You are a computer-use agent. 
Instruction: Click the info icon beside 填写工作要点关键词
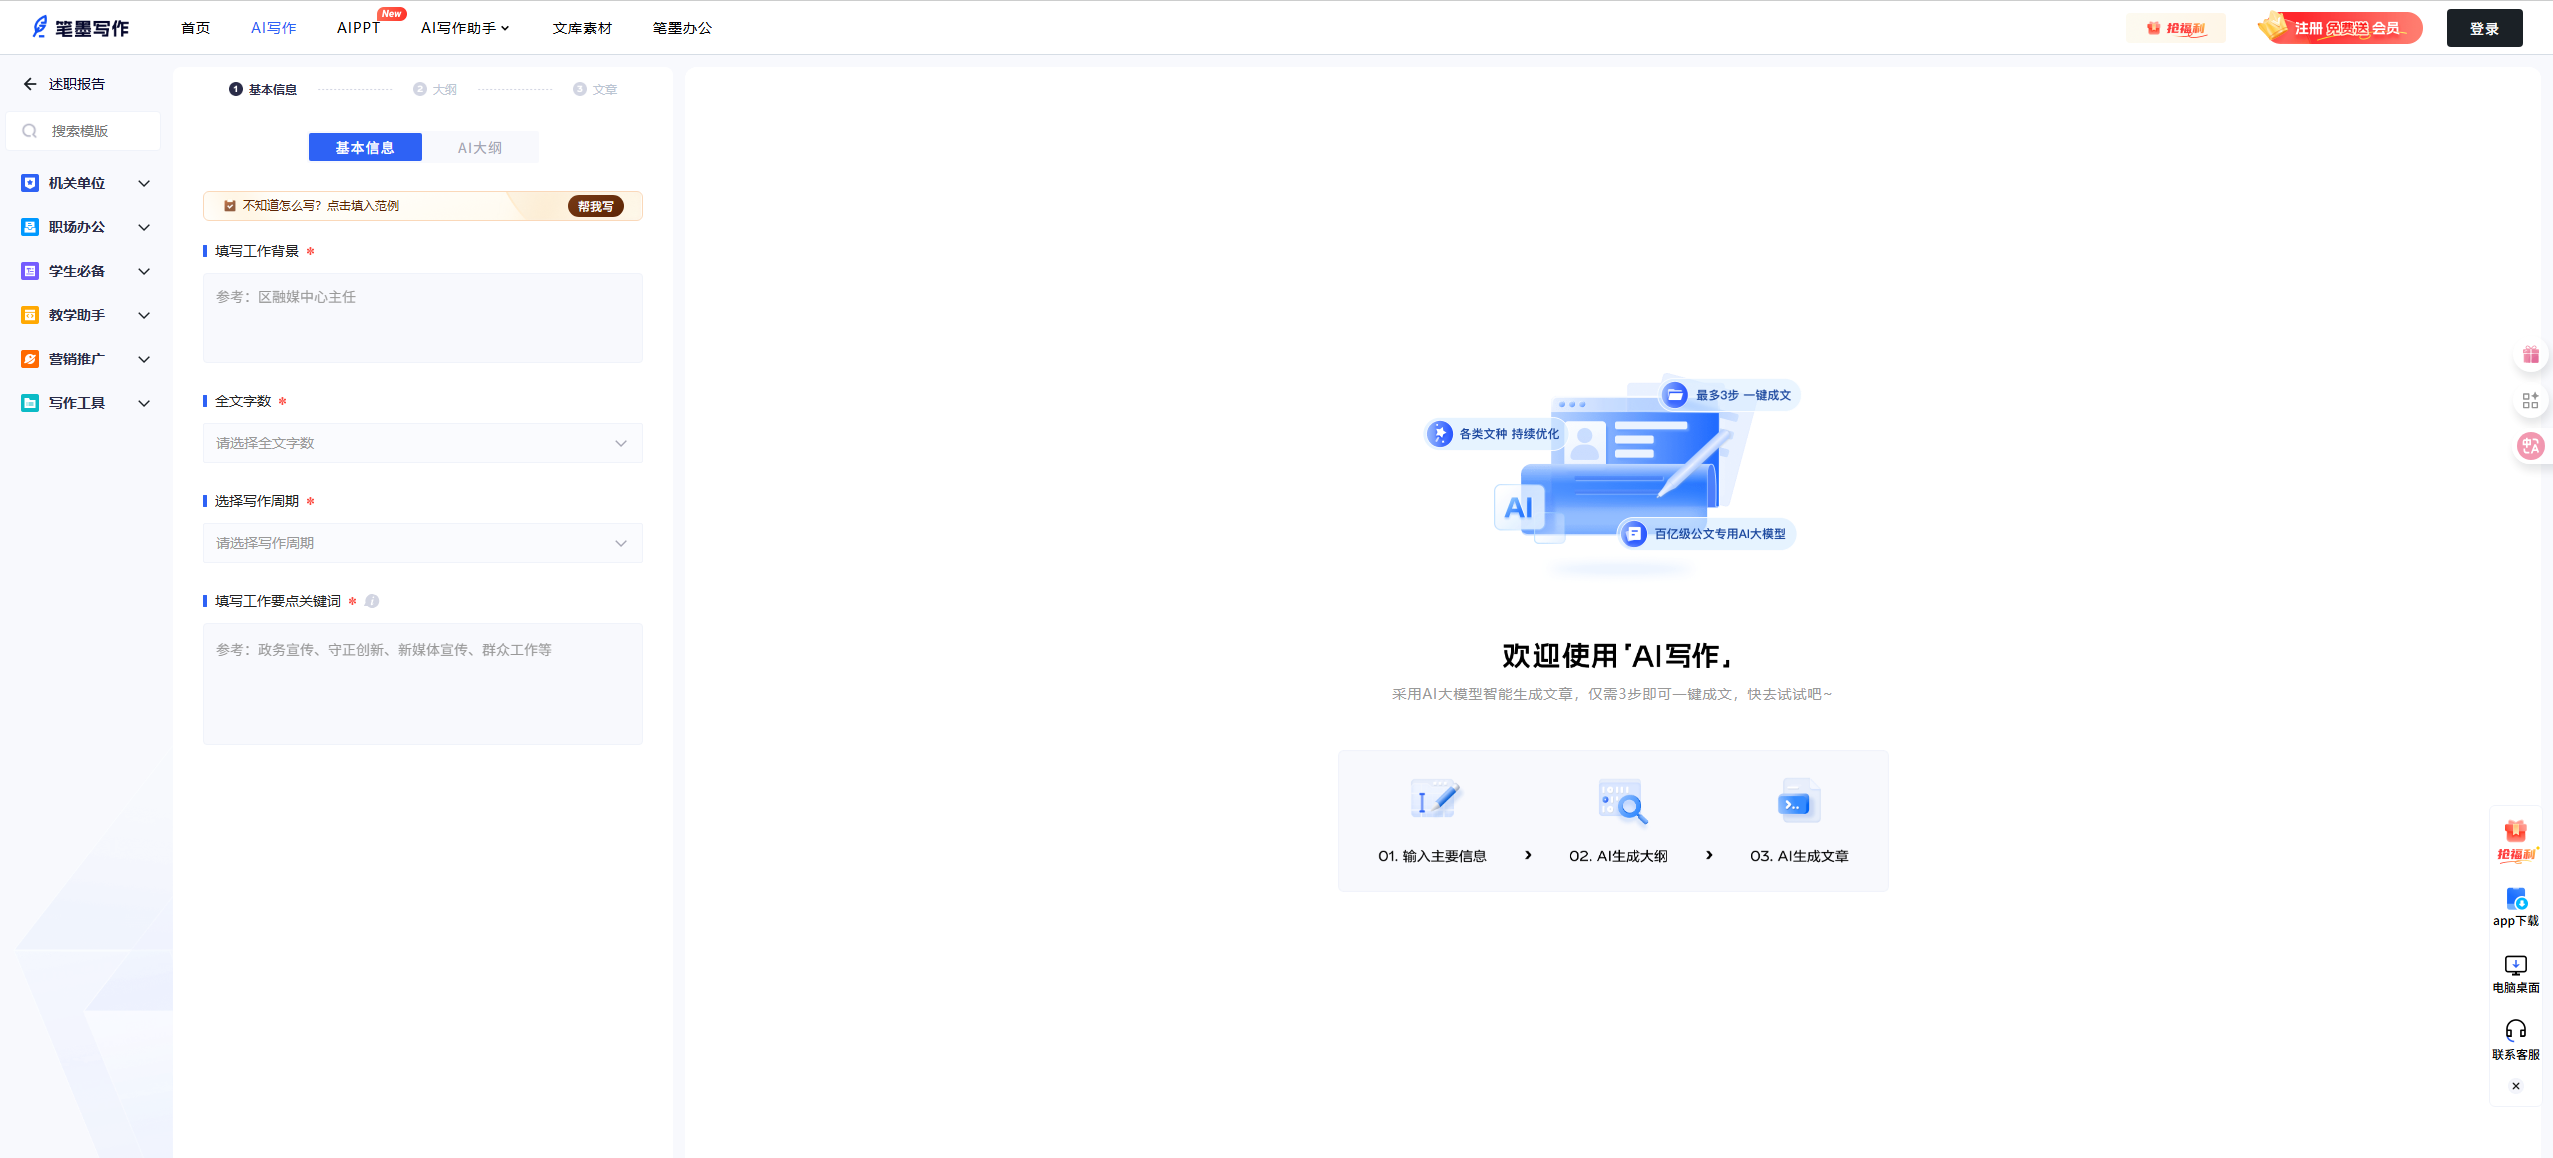click(372, 601)
